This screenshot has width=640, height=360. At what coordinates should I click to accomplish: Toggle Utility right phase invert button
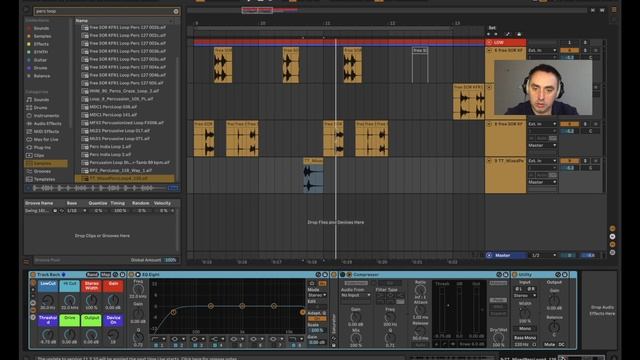coord(531,289)
